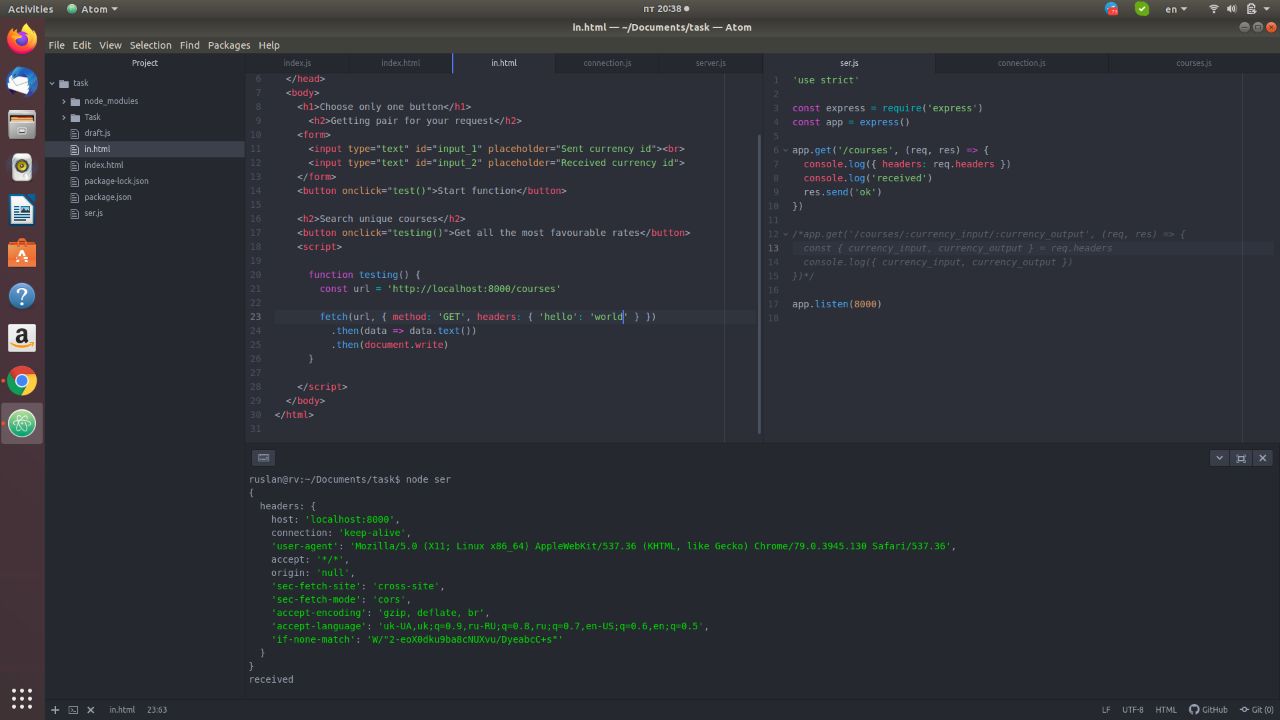Open package.json in the project tree

(107, 197)
